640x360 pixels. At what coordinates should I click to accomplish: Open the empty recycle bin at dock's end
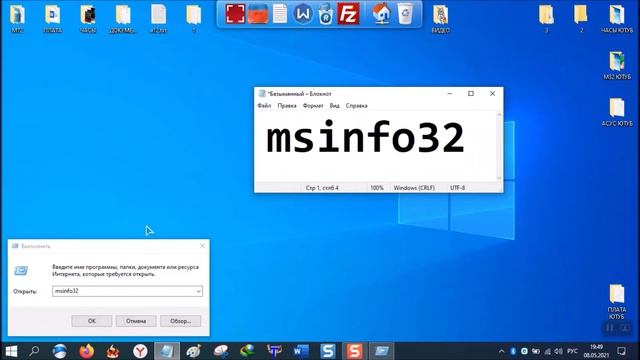(405, 13)
